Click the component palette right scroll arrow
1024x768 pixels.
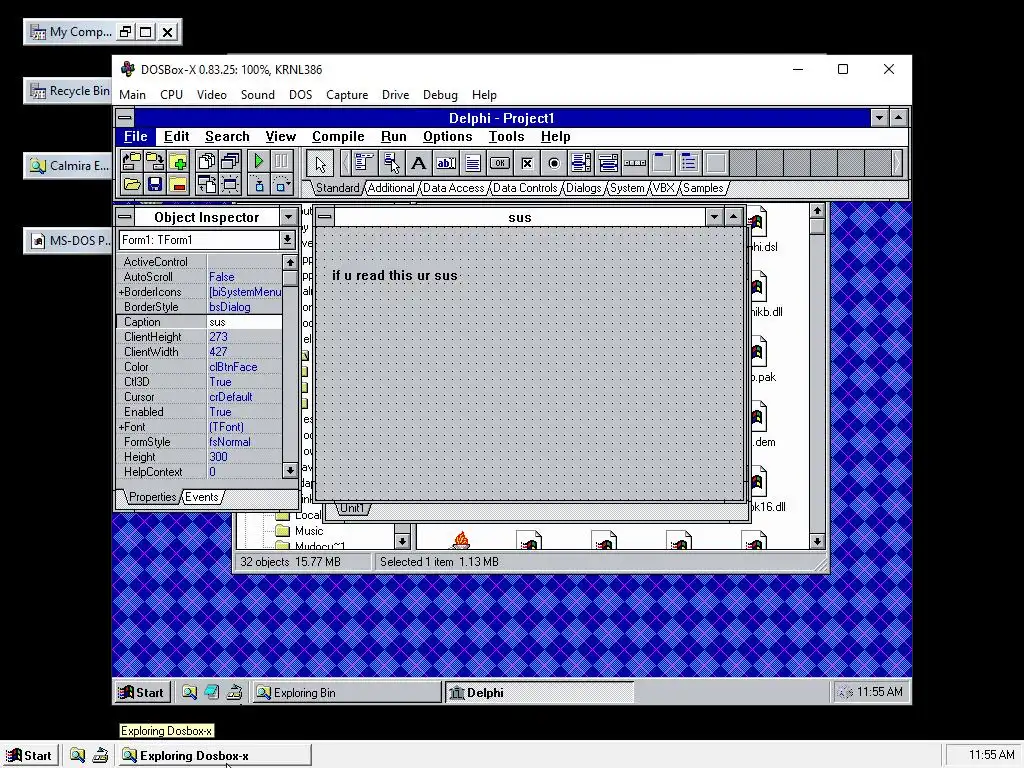897,163
